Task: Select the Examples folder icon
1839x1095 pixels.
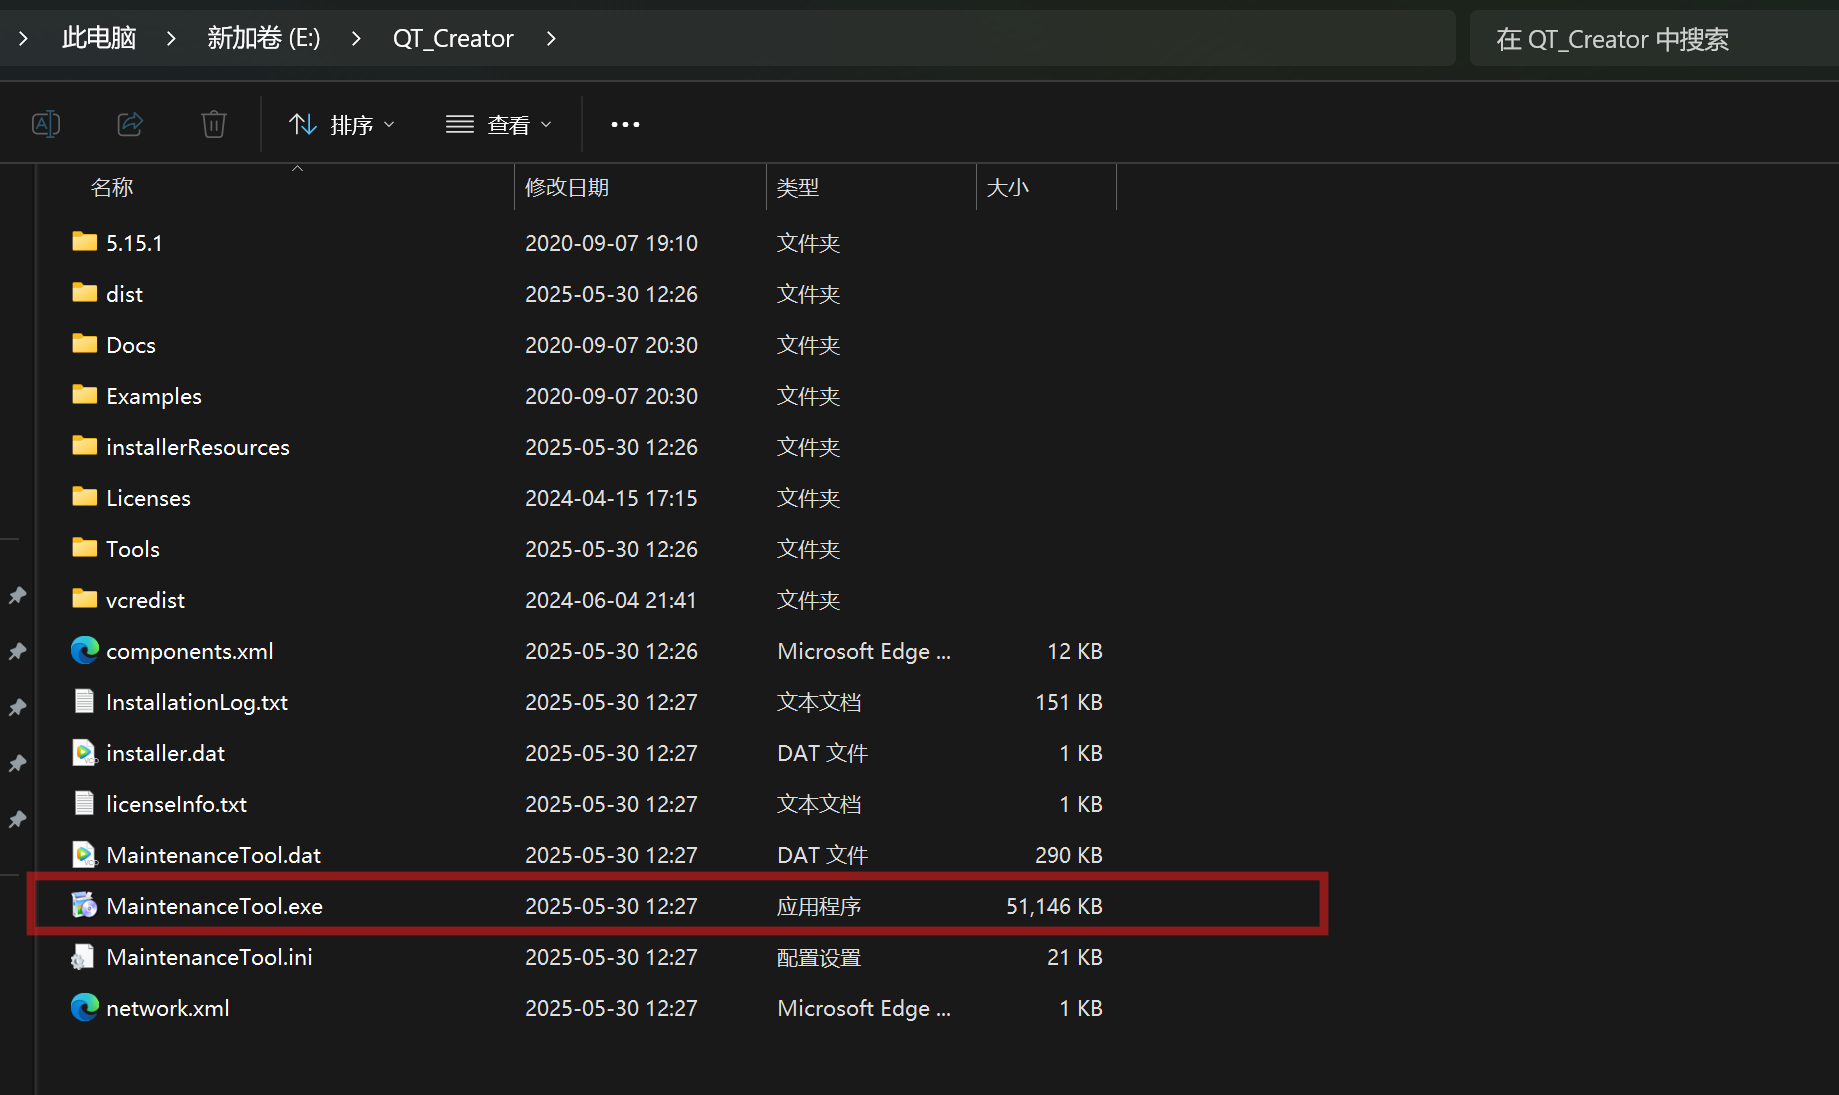Action: [x=85, y=395]
